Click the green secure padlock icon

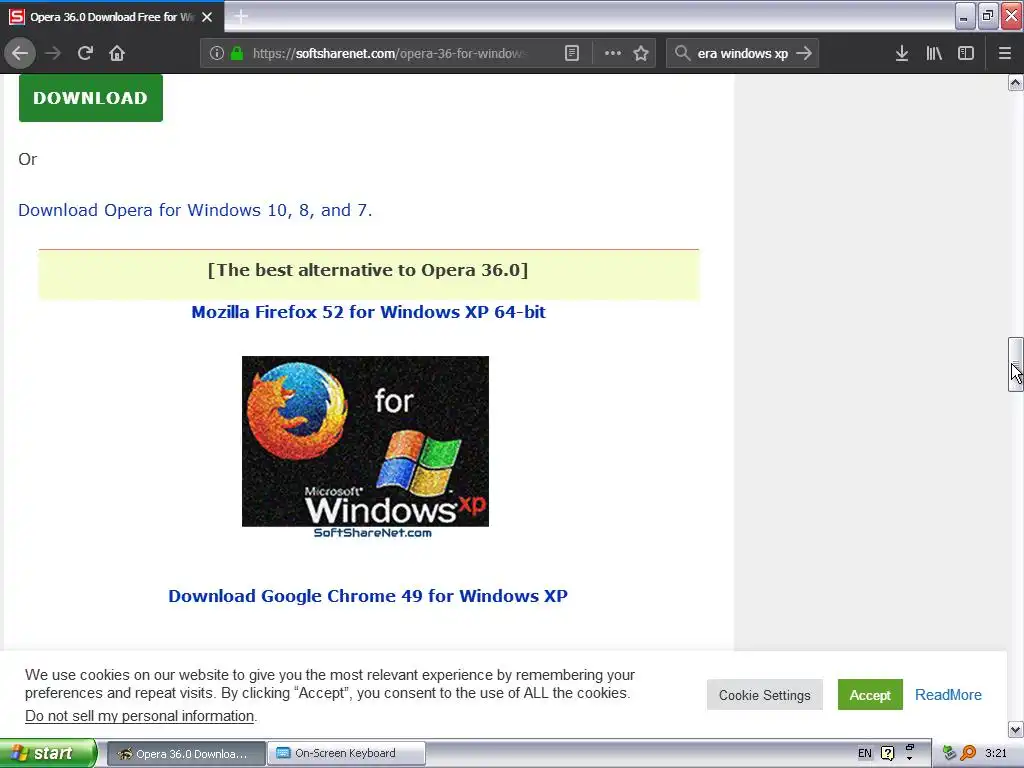(x=237, y=53)
